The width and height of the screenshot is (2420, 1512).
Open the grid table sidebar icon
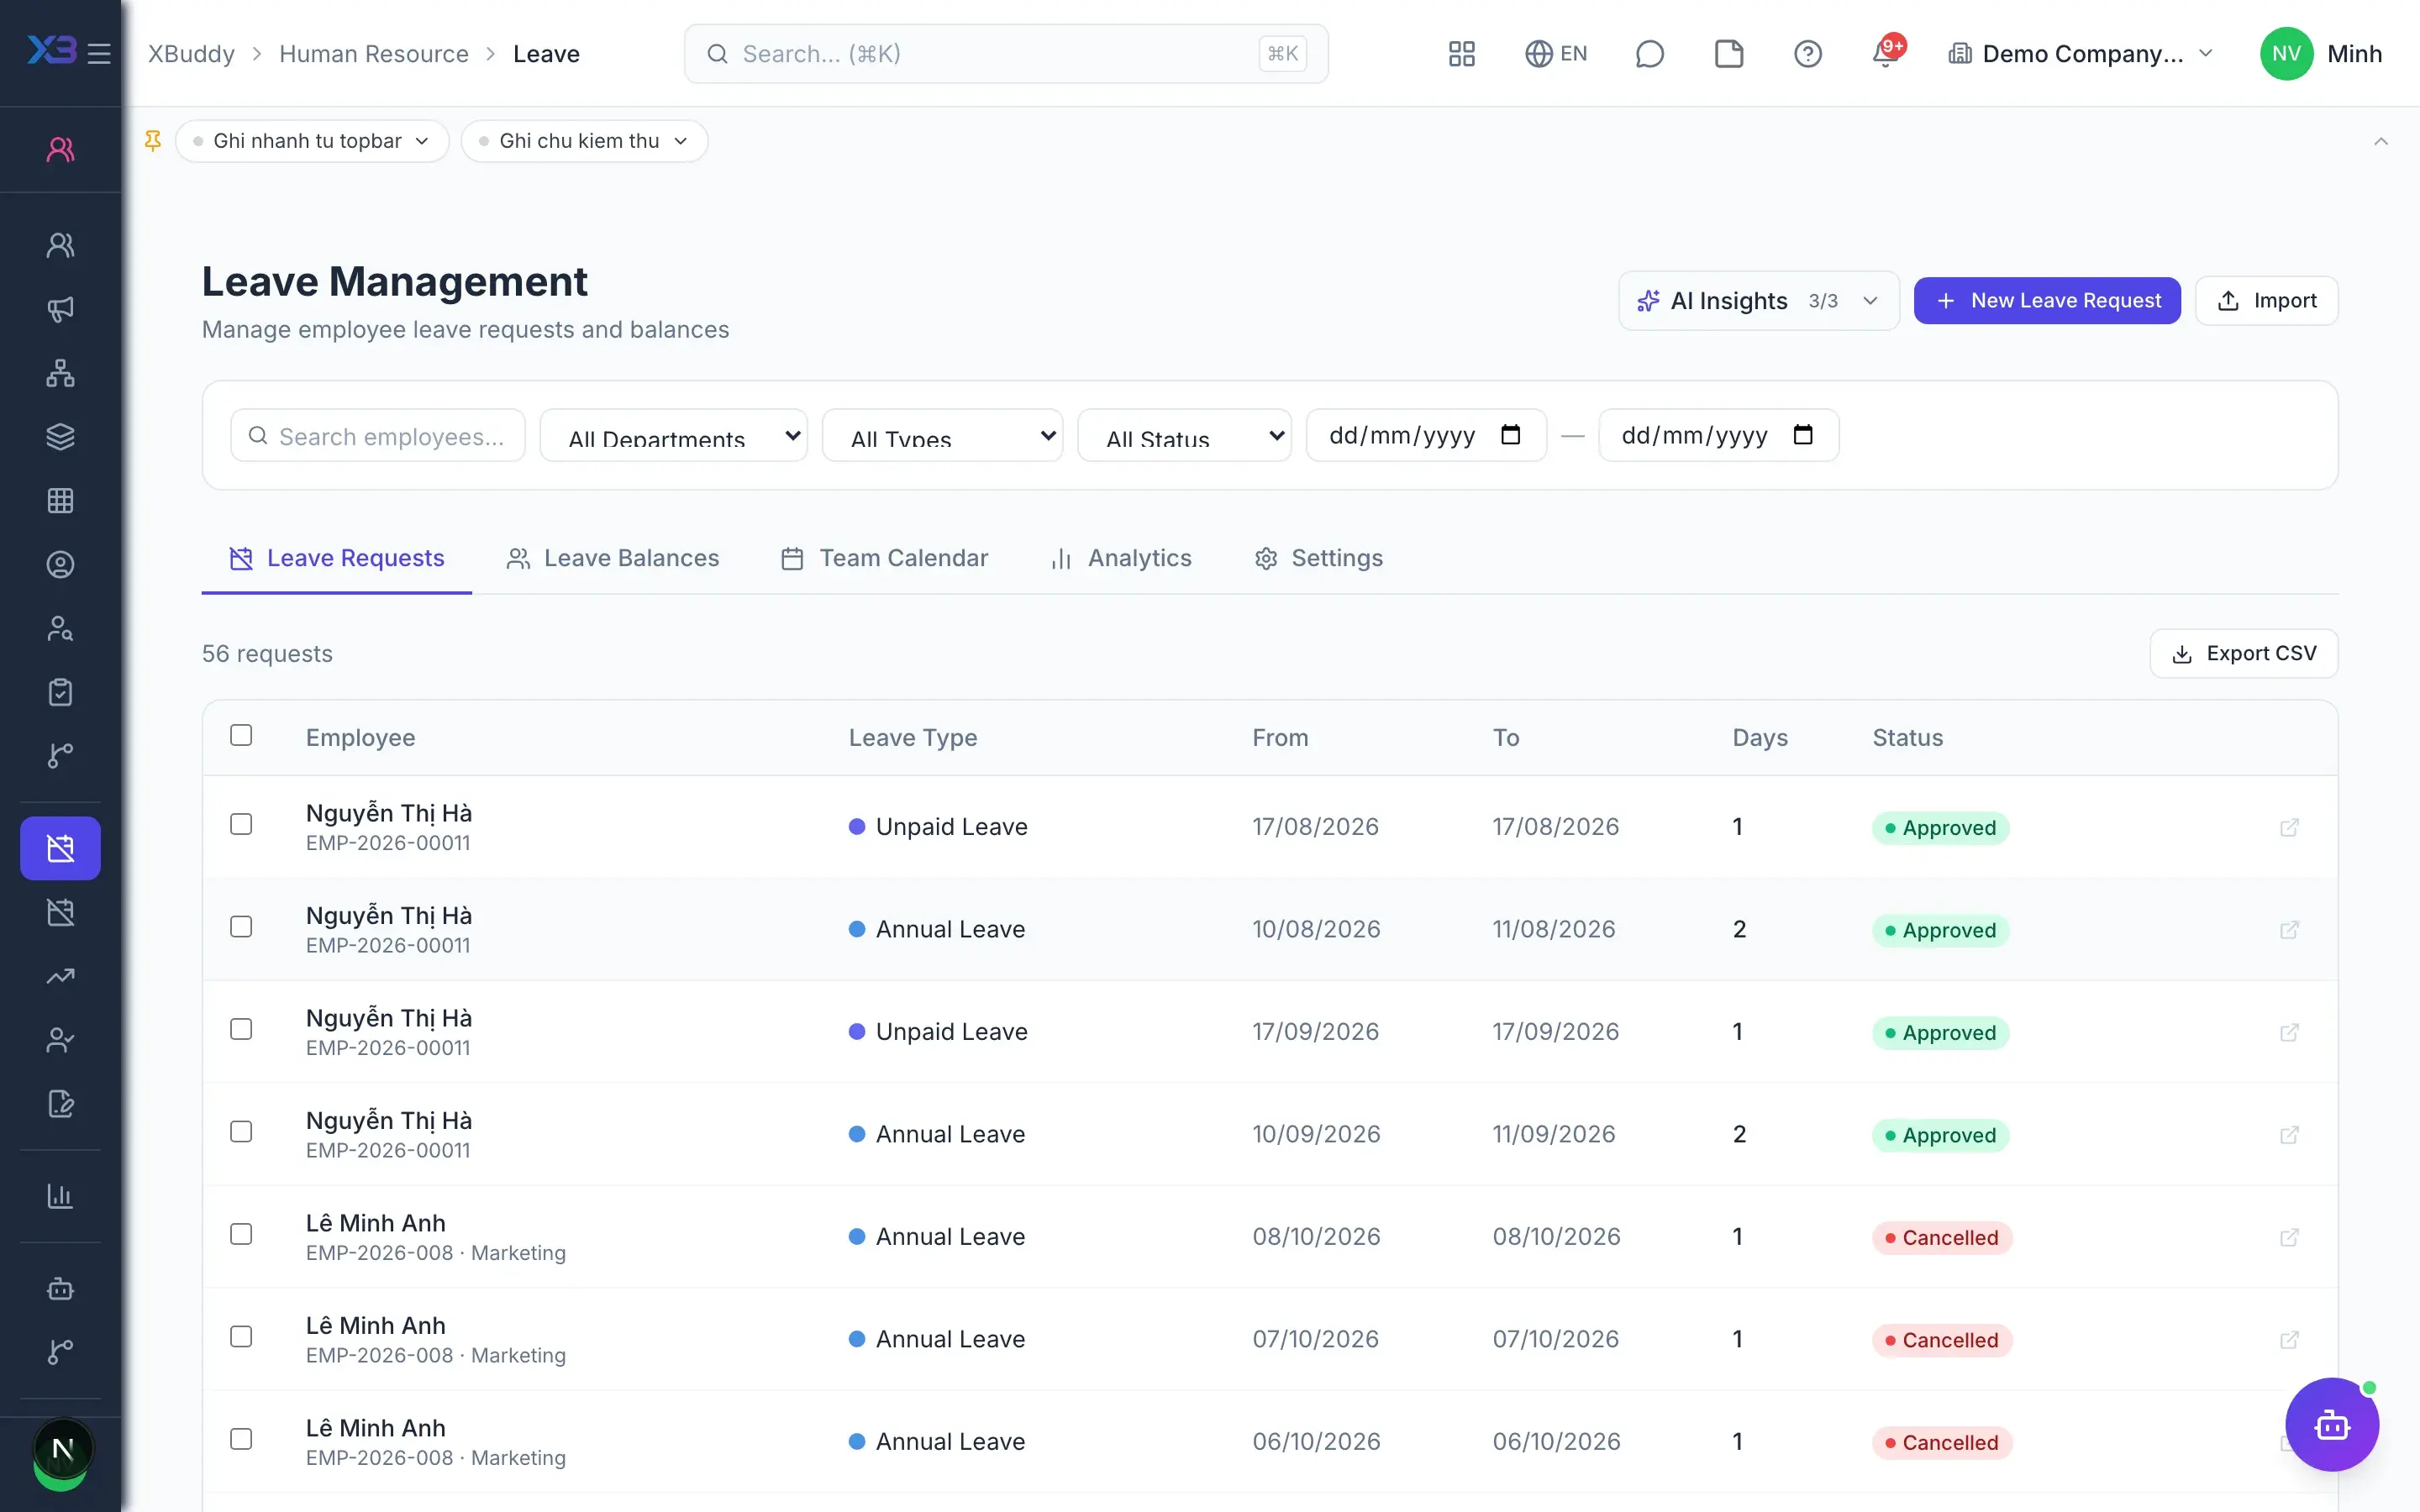pyautogui.click(x=61, y=501)
